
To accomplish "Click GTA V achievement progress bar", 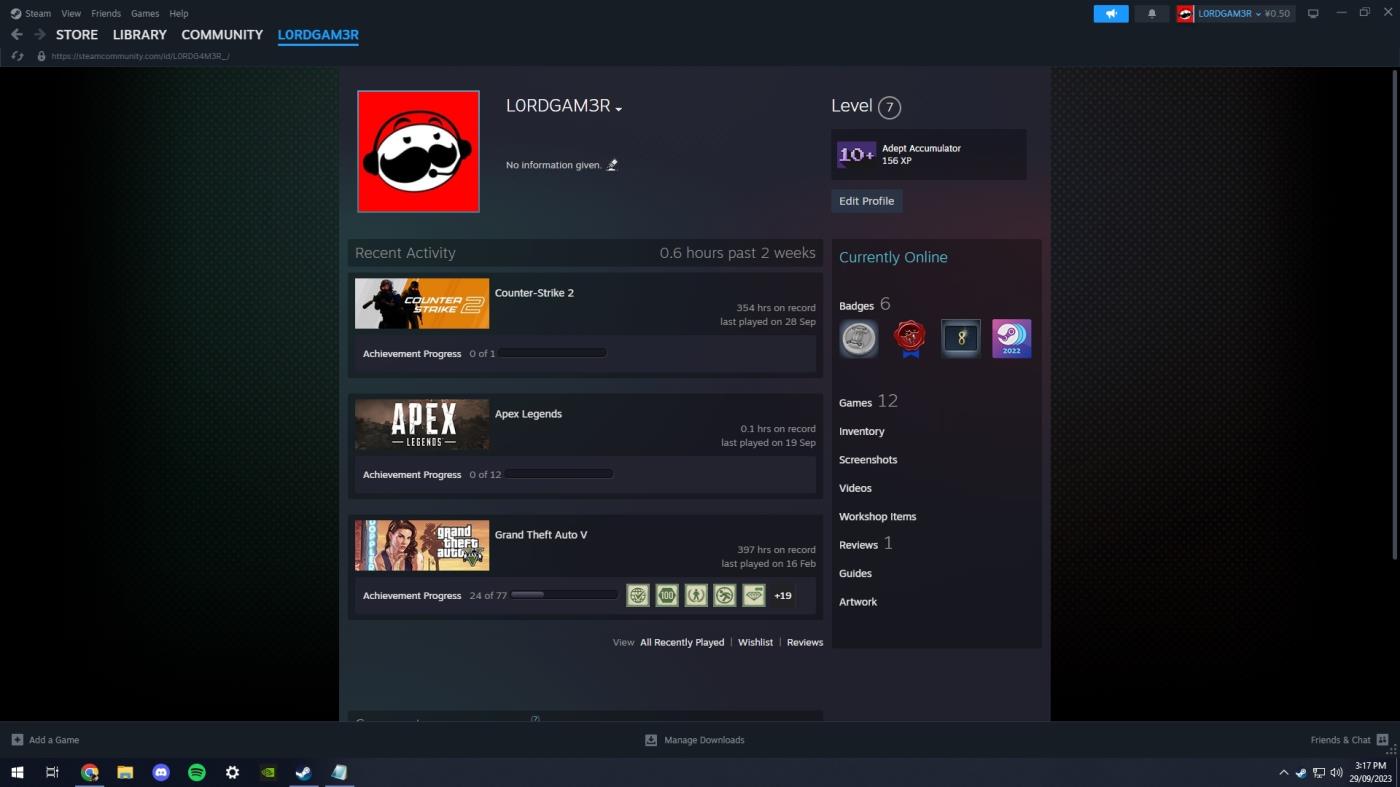I will (565, 595).
